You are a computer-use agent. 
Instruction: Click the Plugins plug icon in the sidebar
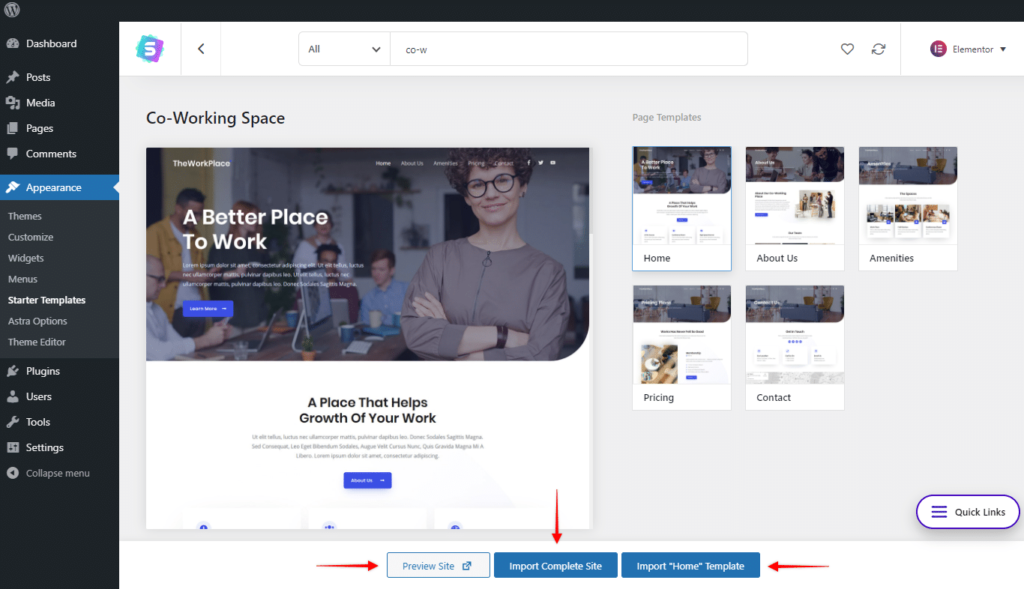click(13, 371)
